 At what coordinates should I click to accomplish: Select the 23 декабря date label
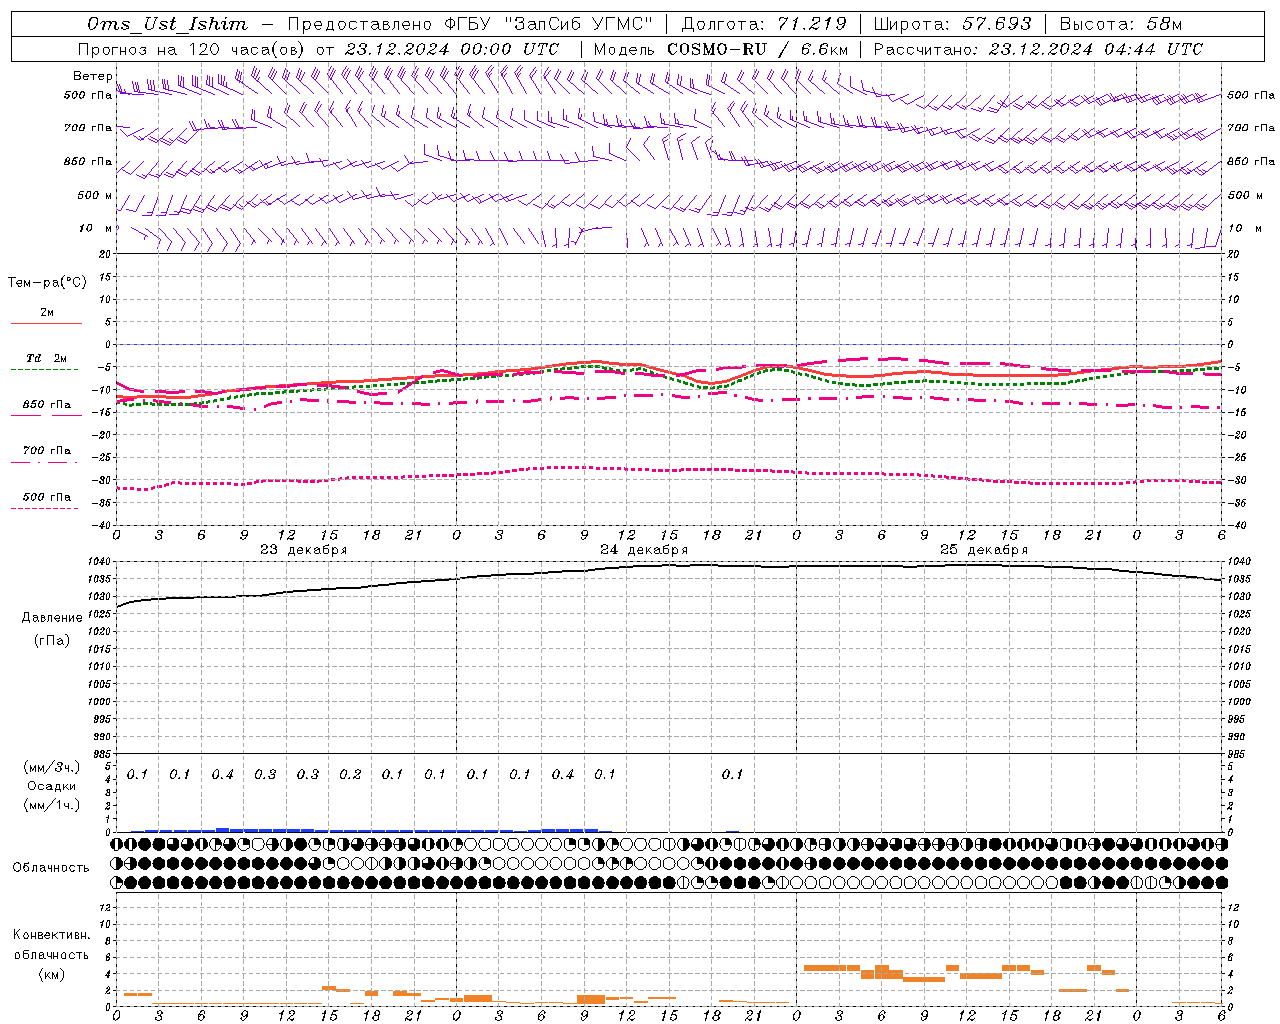pyautogui.click(x=304, y=550)
